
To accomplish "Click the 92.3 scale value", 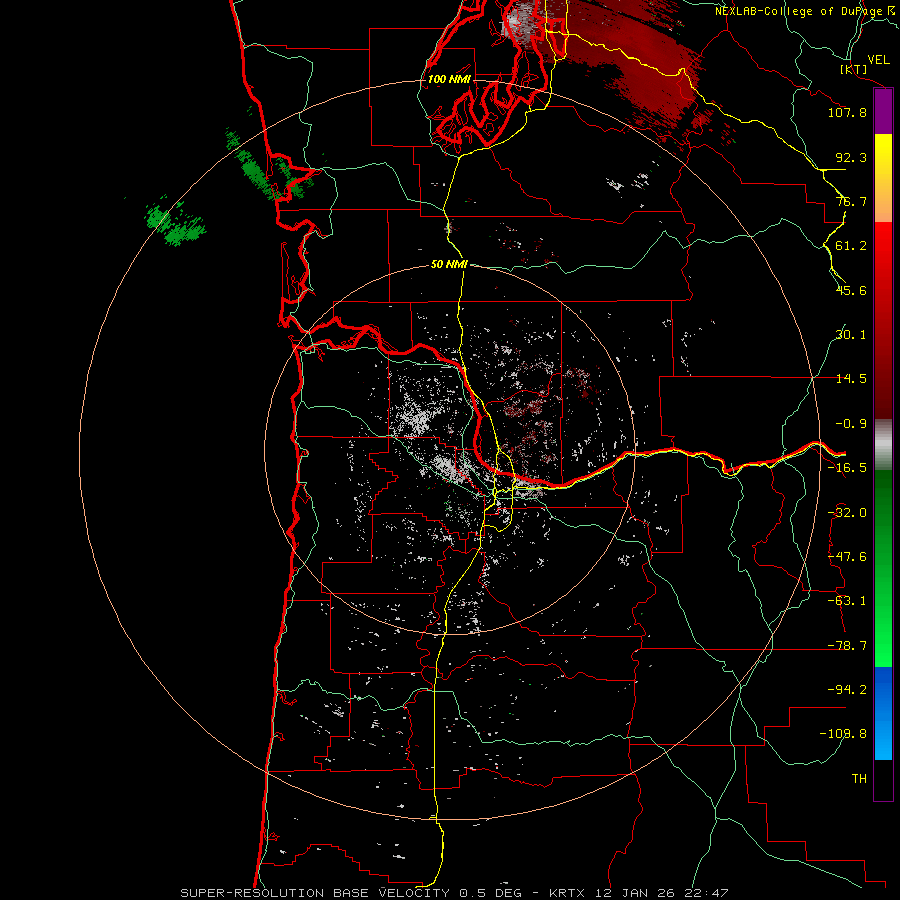I will coord(851,157).
